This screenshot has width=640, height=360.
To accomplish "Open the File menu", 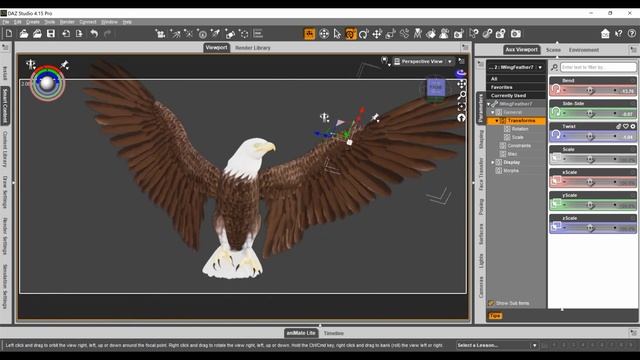I will [x=6, y=22].
